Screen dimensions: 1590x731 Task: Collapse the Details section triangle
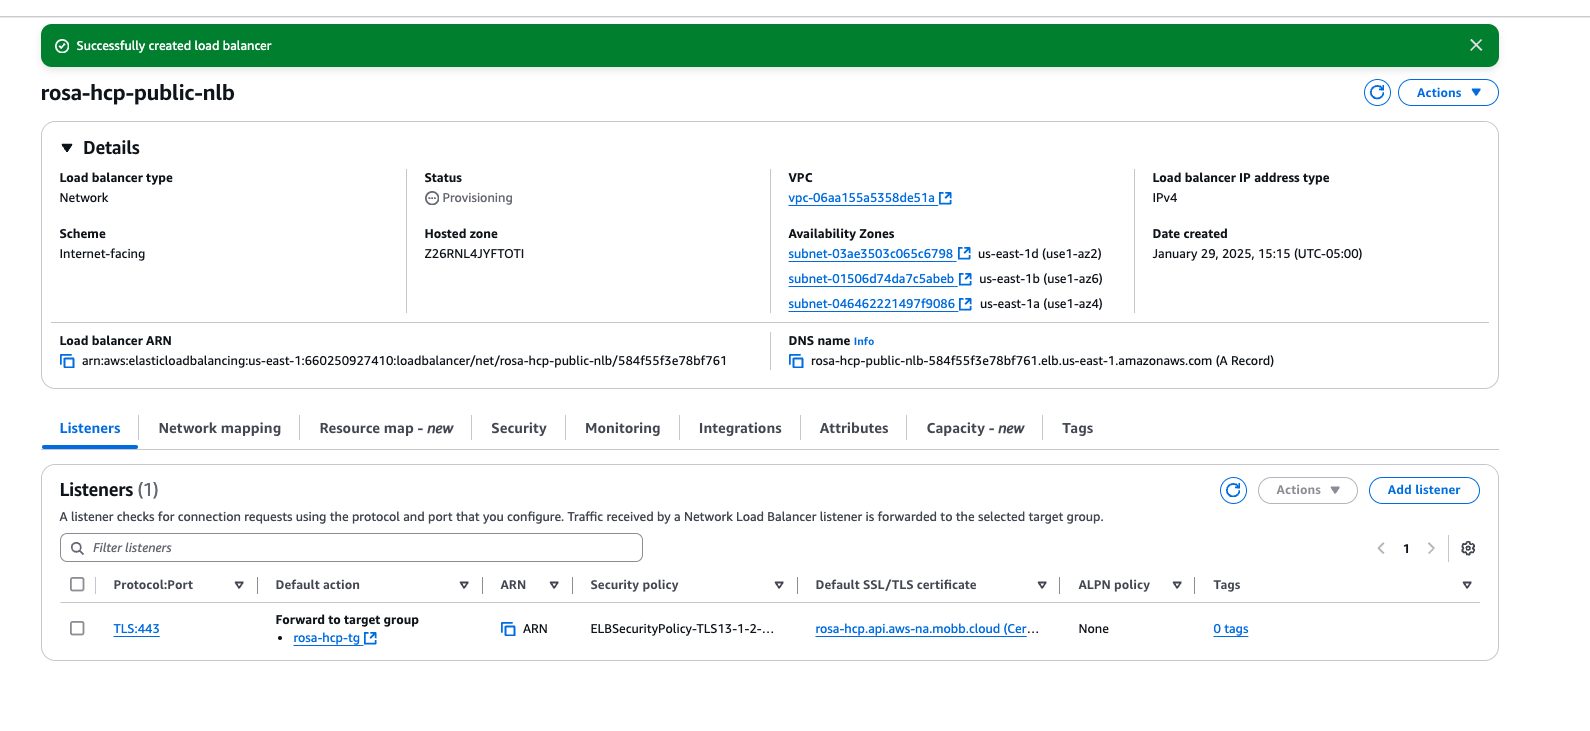pos(67,148)
